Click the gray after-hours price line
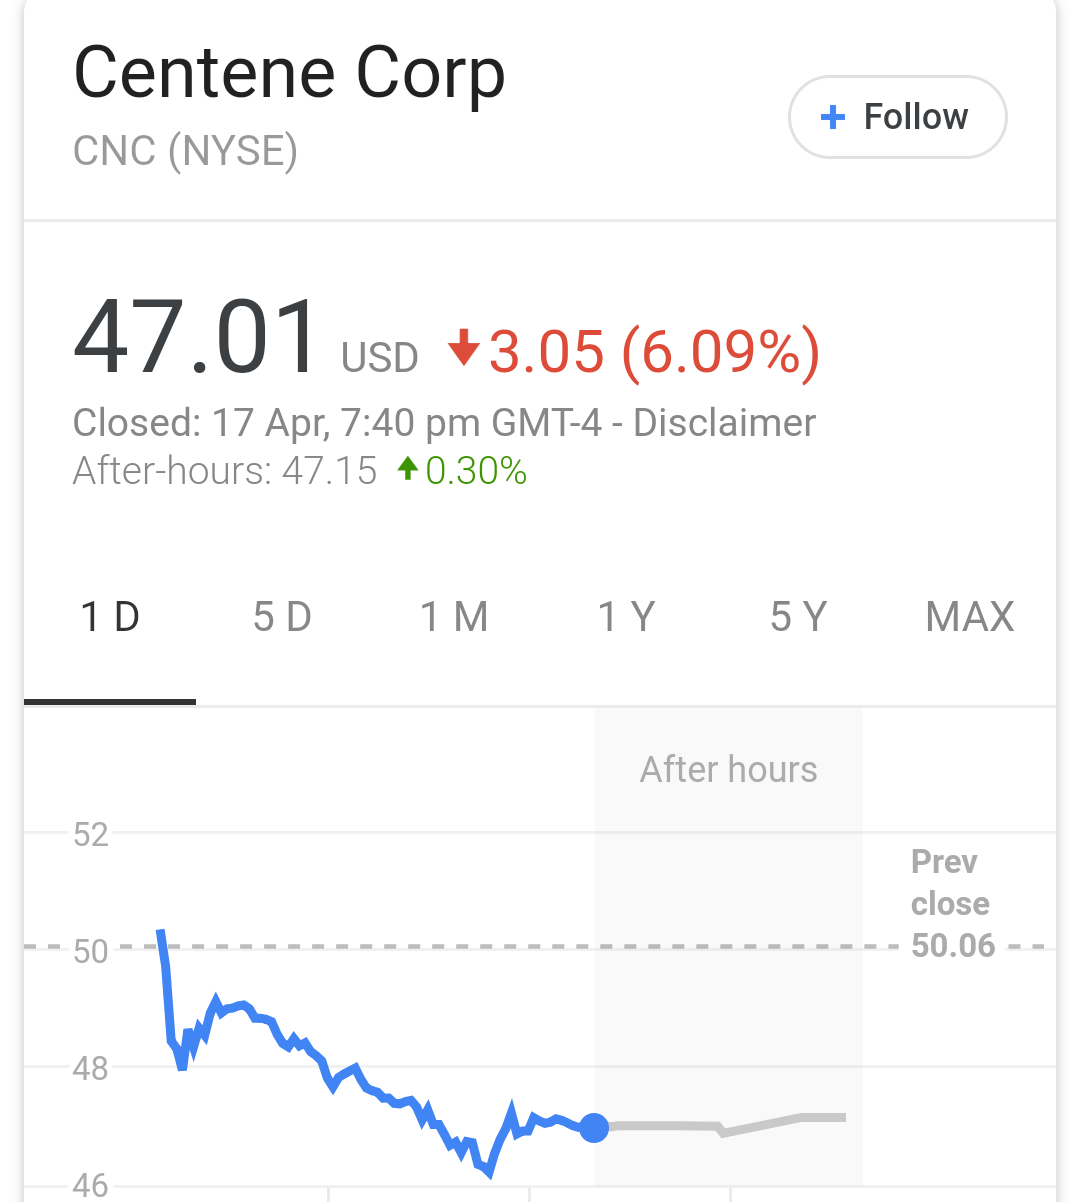This screenshot has height=1202, width=1080. point(760,1125)
